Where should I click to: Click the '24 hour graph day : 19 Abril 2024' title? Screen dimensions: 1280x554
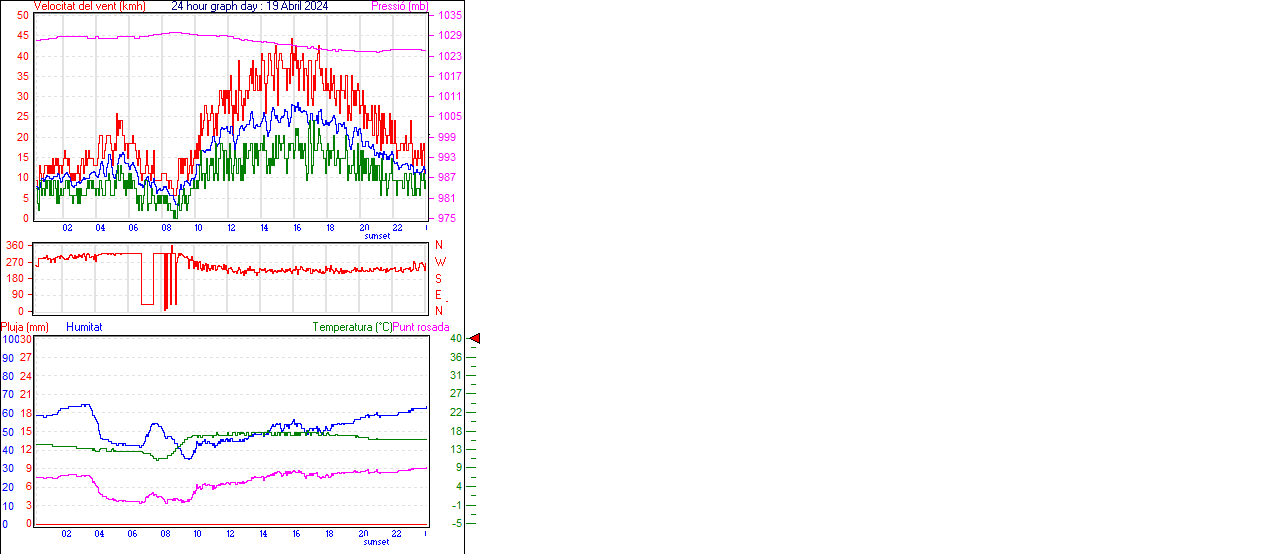pos(250,6)
